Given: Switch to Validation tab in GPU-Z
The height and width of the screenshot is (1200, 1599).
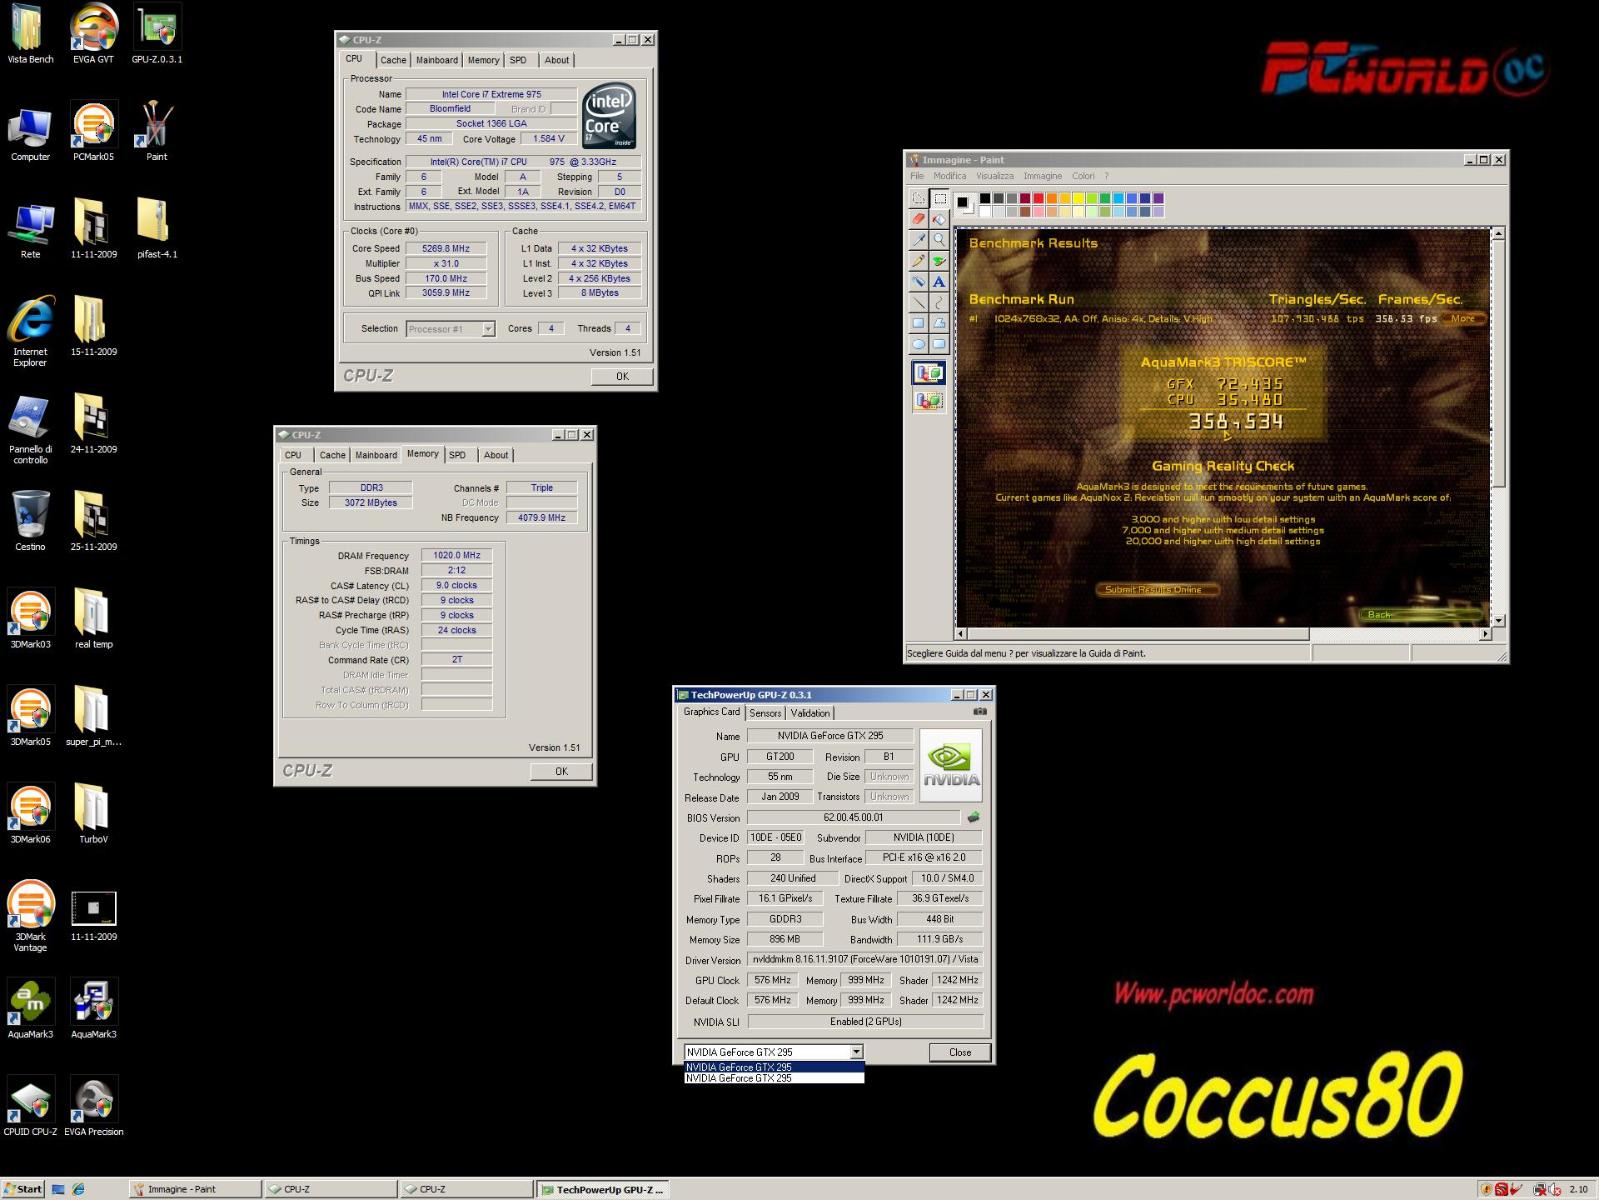Looking at the screenshot, I should 810,713.
